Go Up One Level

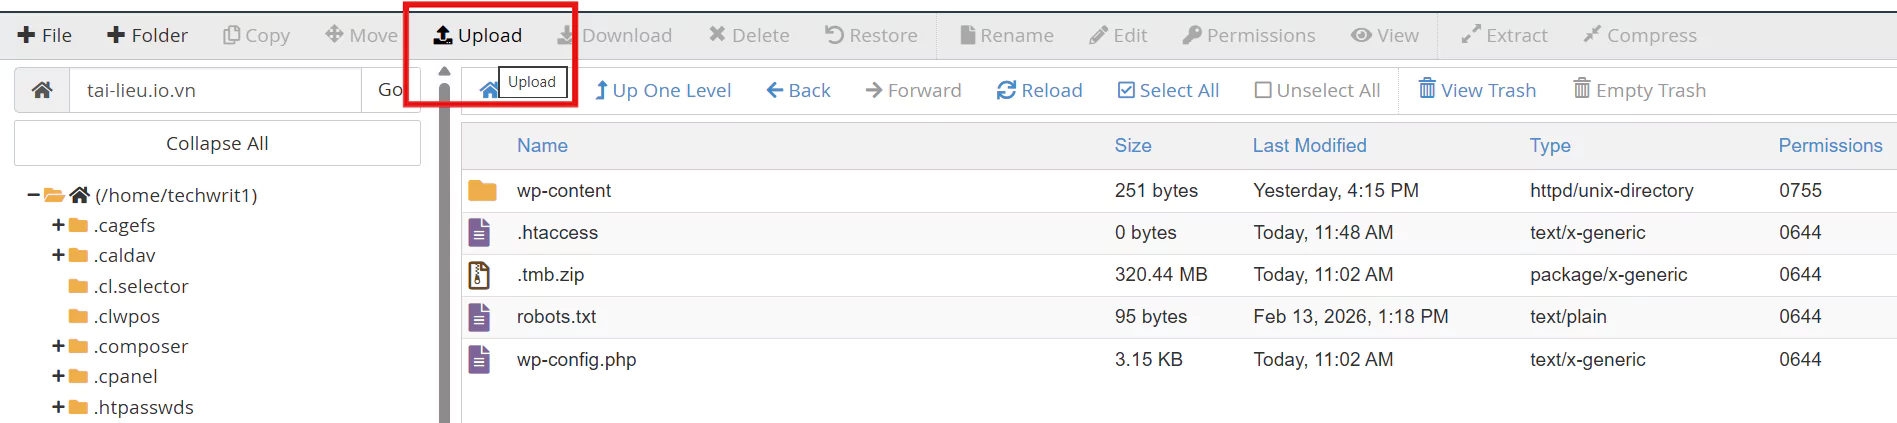[663, 90]
